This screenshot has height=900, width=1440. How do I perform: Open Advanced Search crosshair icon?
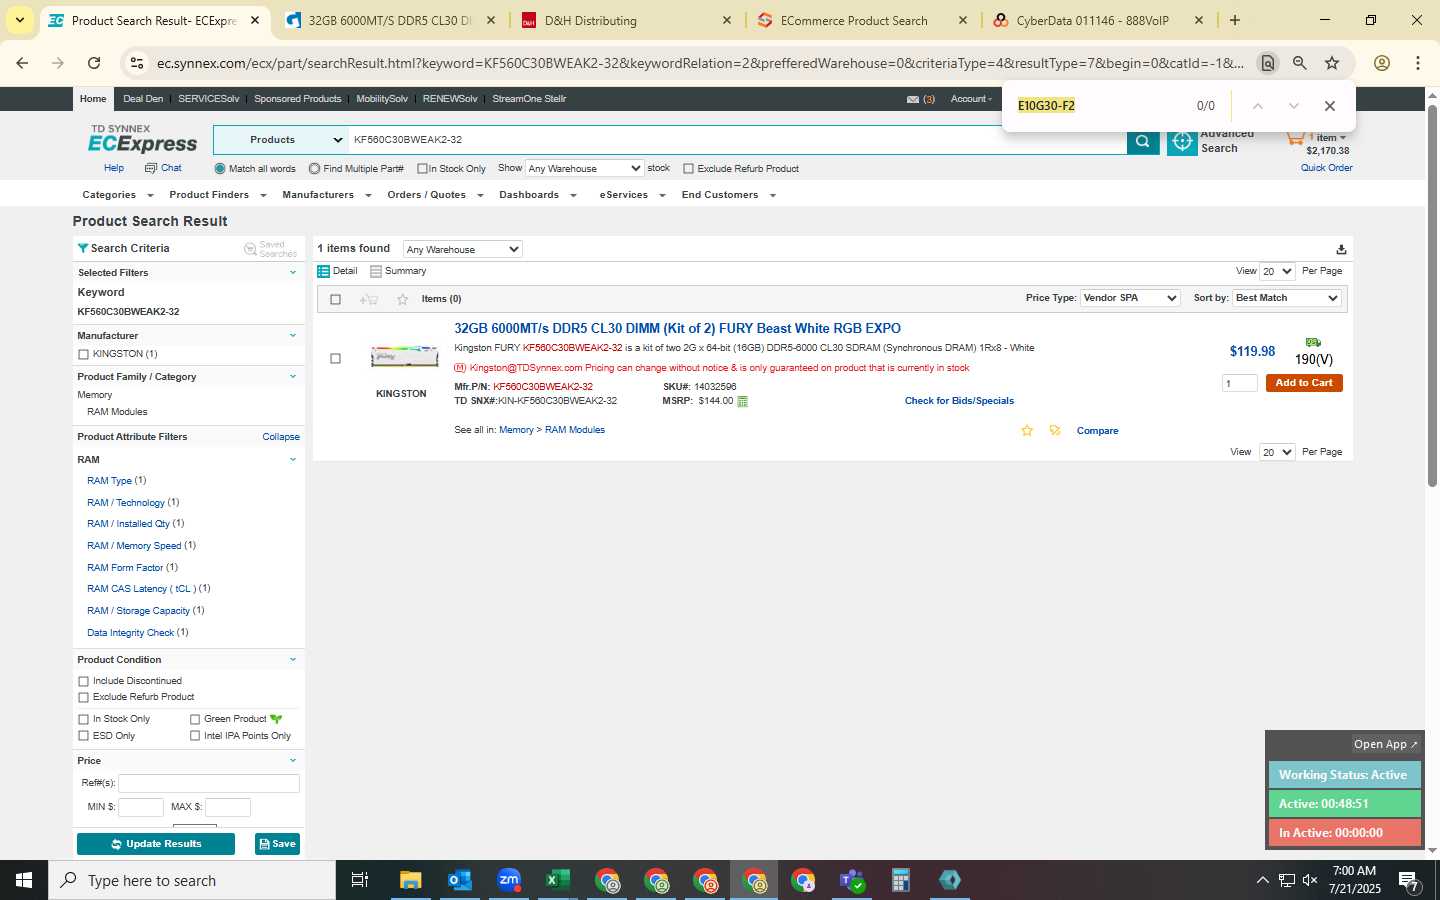point(1182,142)
